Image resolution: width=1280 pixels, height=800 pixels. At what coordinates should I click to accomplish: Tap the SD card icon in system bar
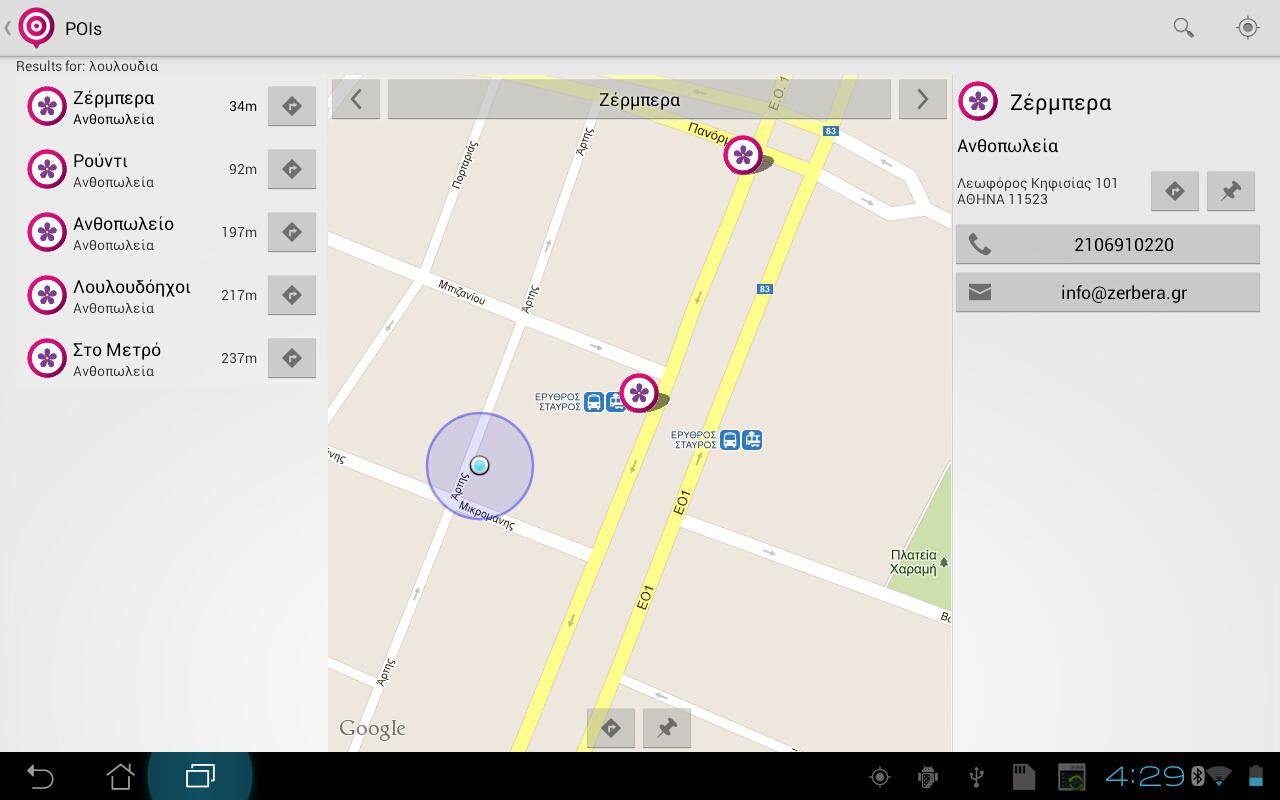pos(1023,777)
